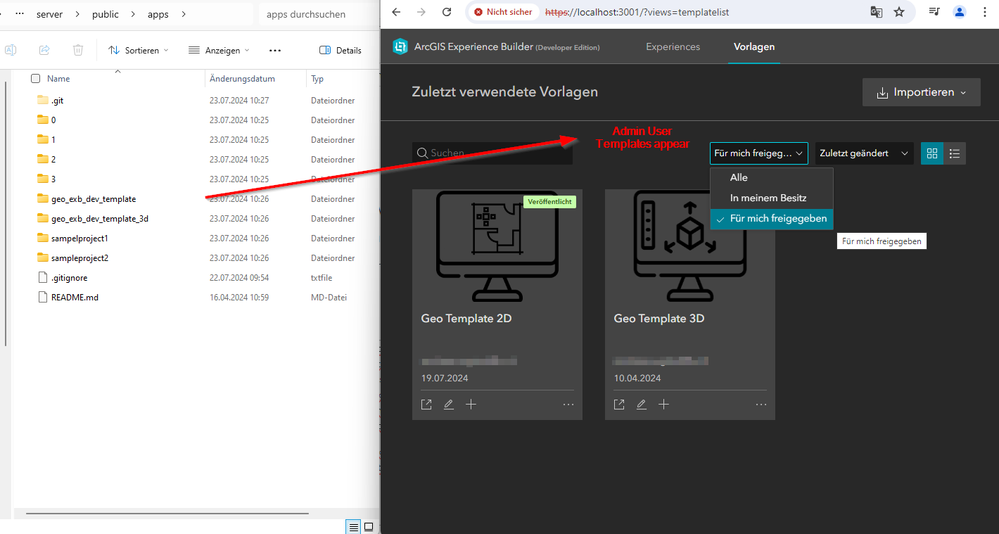The width and height of the screenshot is (999, 534).
Task: Click edit pencil icon on Geo Template 3D
Action: [642, 405]
